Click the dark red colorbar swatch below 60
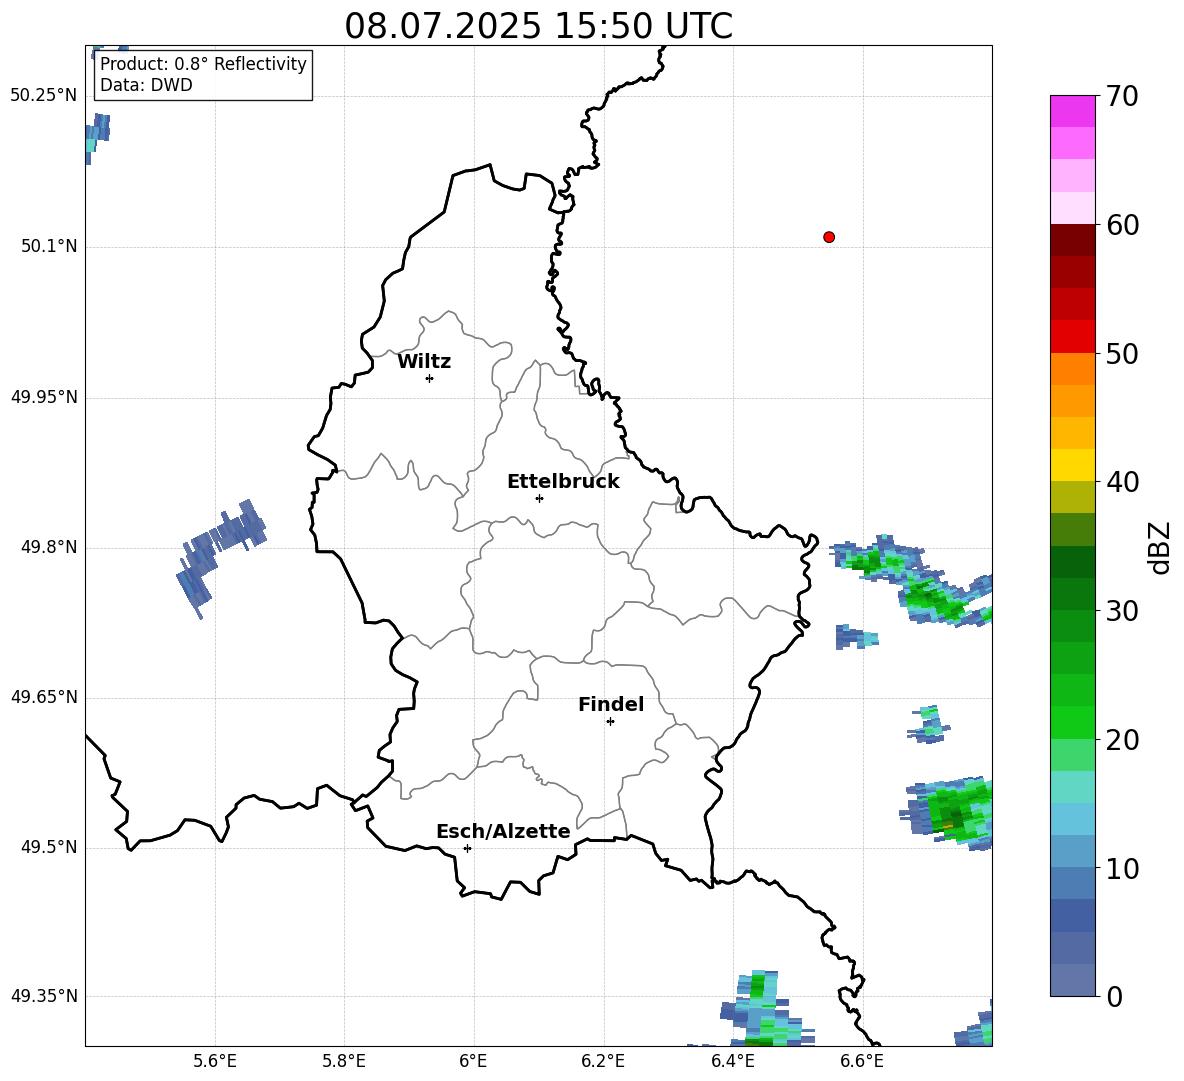 (1073, 240)
